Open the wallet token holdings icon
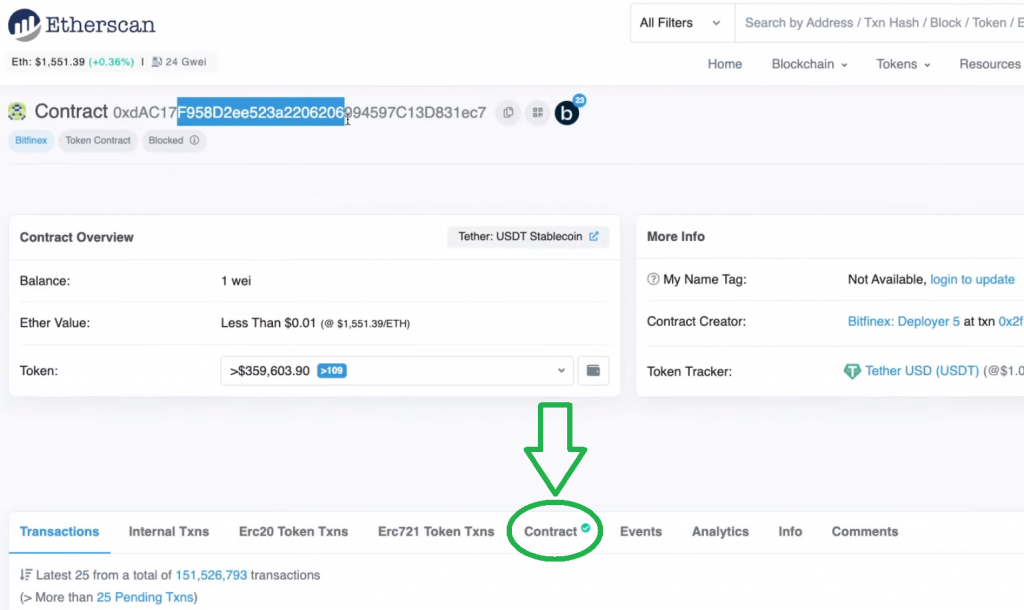 tap(593, 370)
